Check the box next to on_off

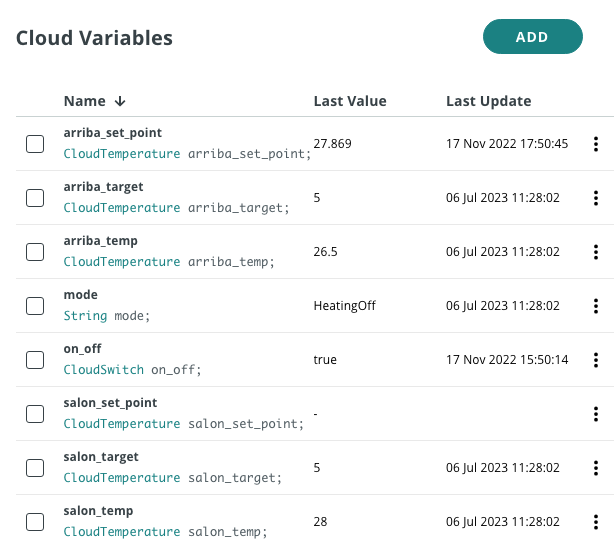click(x=35, y=360)
